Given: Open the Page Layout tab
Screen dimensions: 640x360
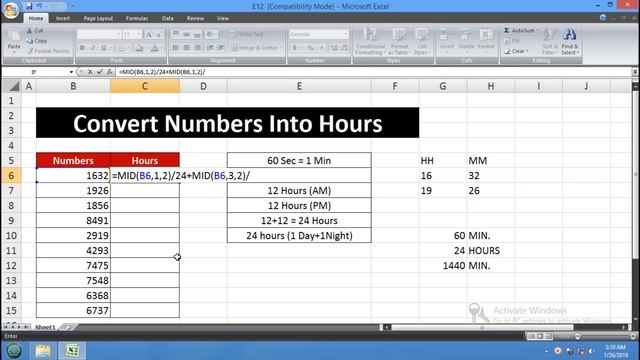Looking at the screenshot, I should coord(98,18).
